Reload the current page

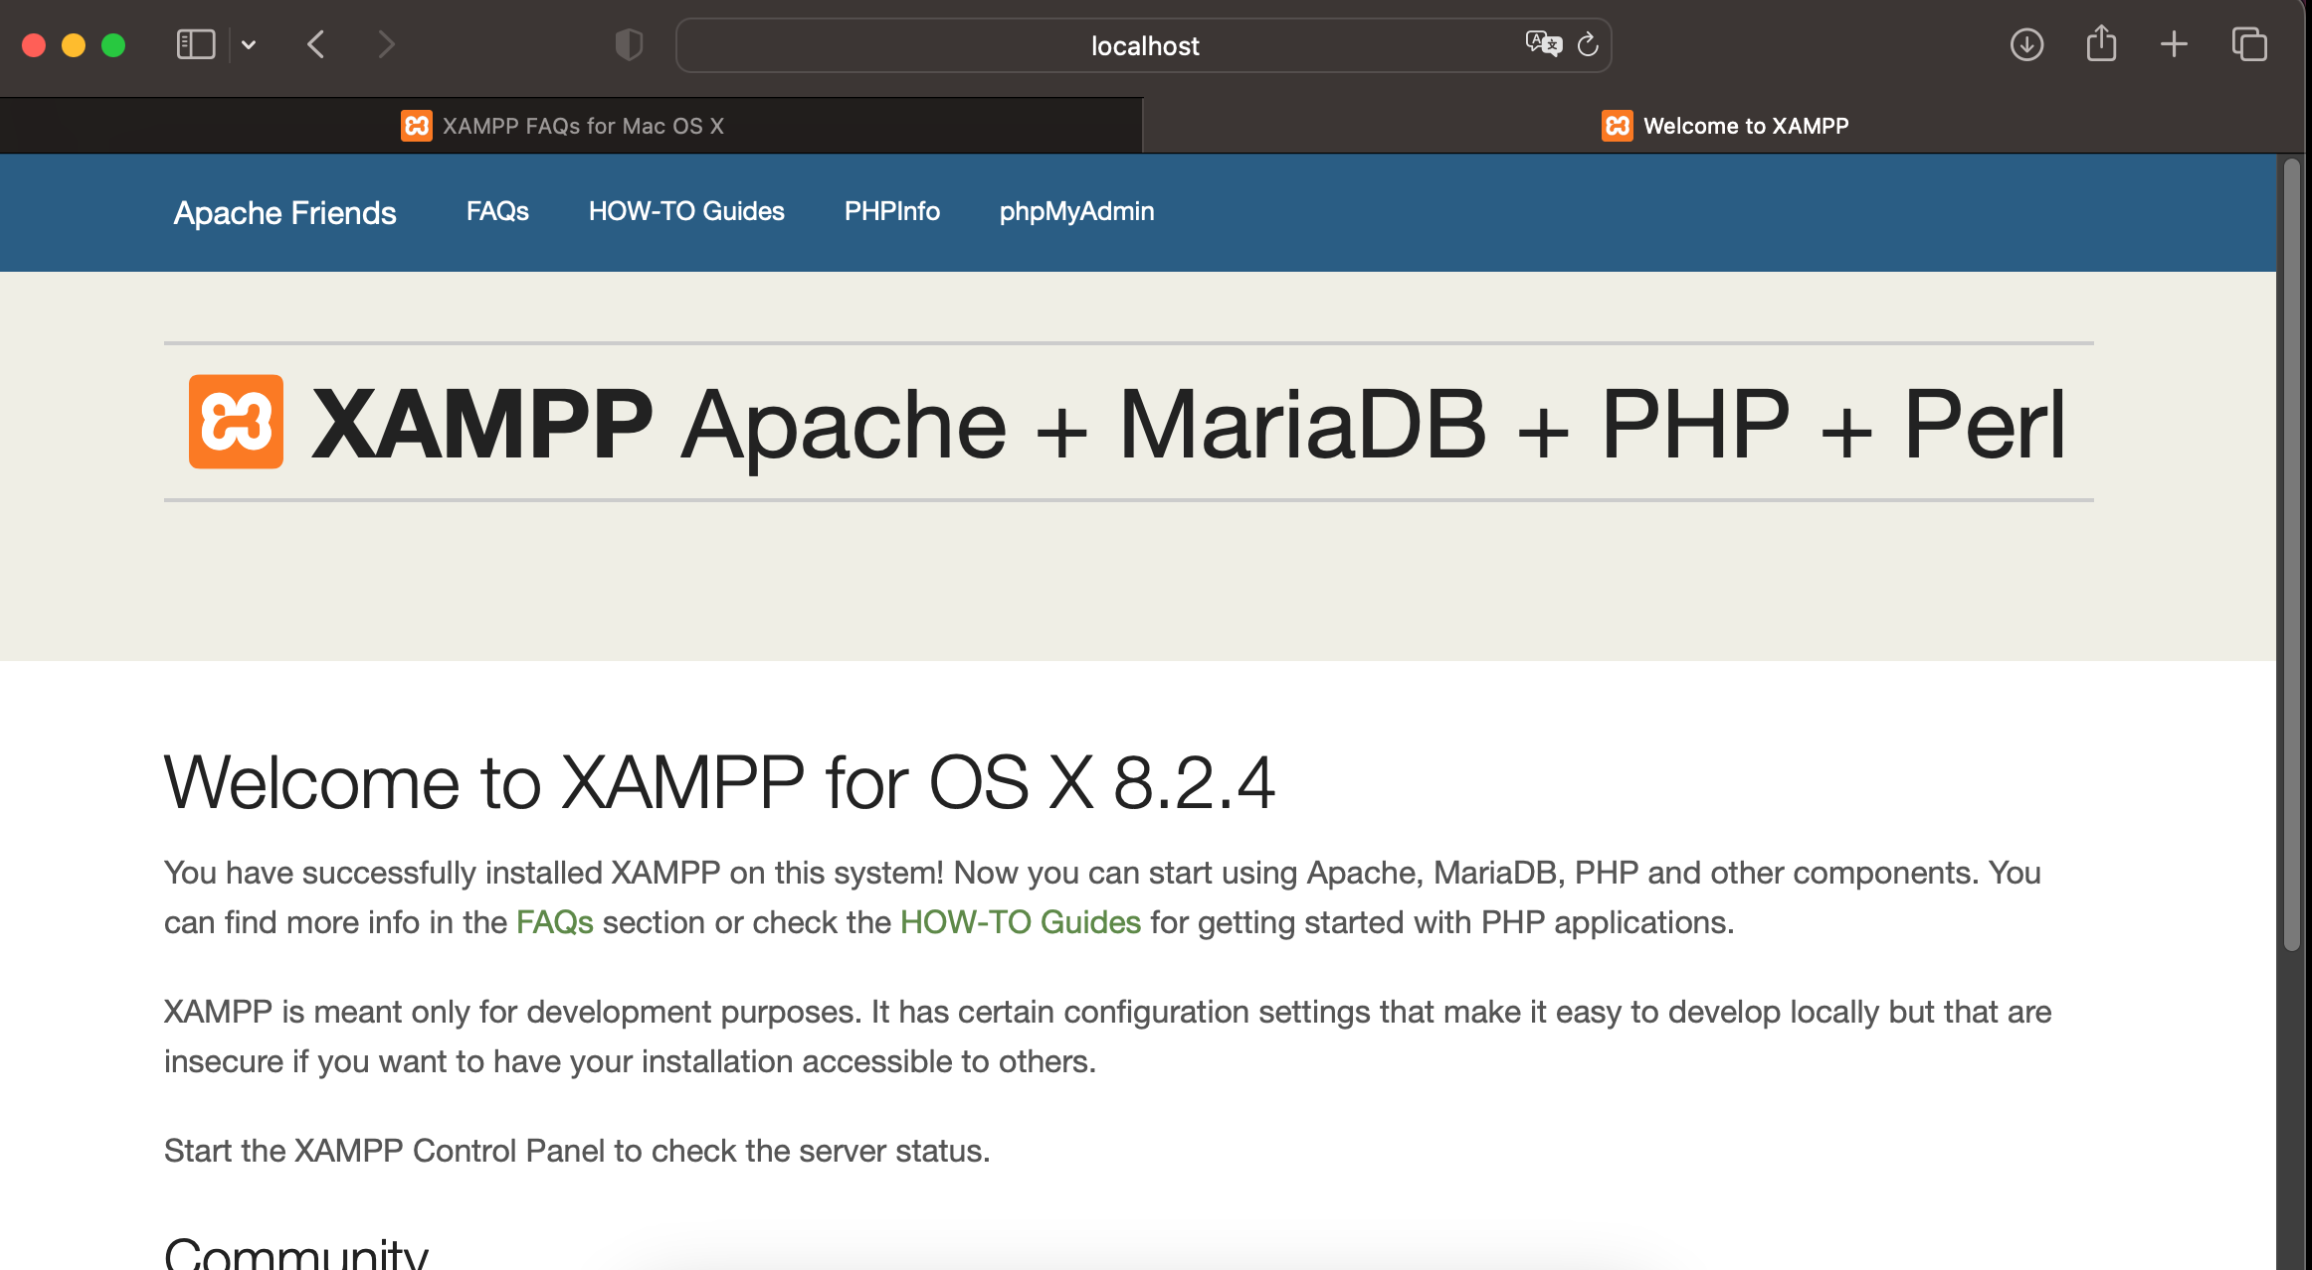point(1588,45)
